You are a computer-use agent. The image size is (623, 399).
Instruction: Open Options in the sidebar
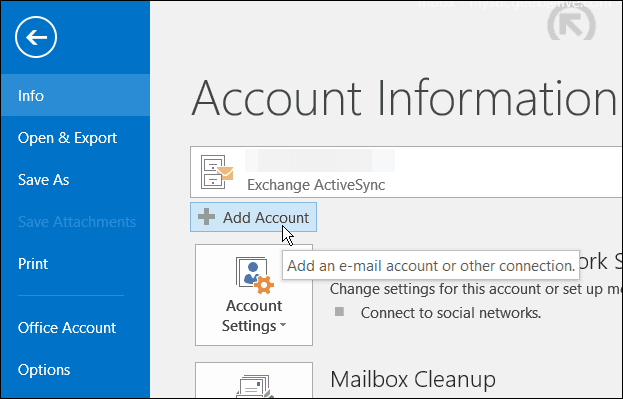[75, 370]
